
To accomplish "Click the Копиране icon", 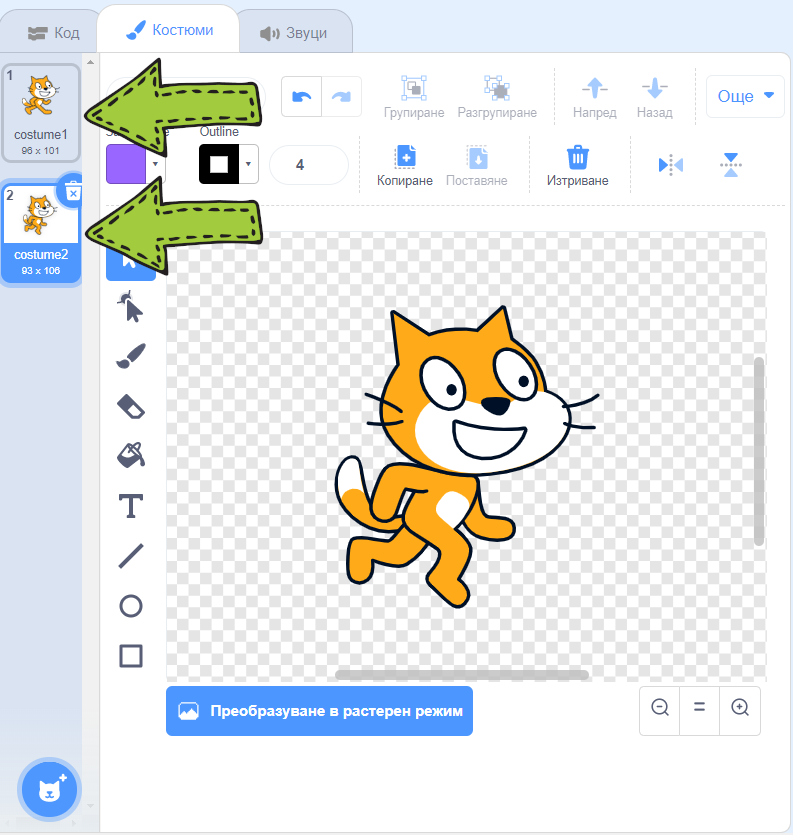I will [x=406, y=157].
